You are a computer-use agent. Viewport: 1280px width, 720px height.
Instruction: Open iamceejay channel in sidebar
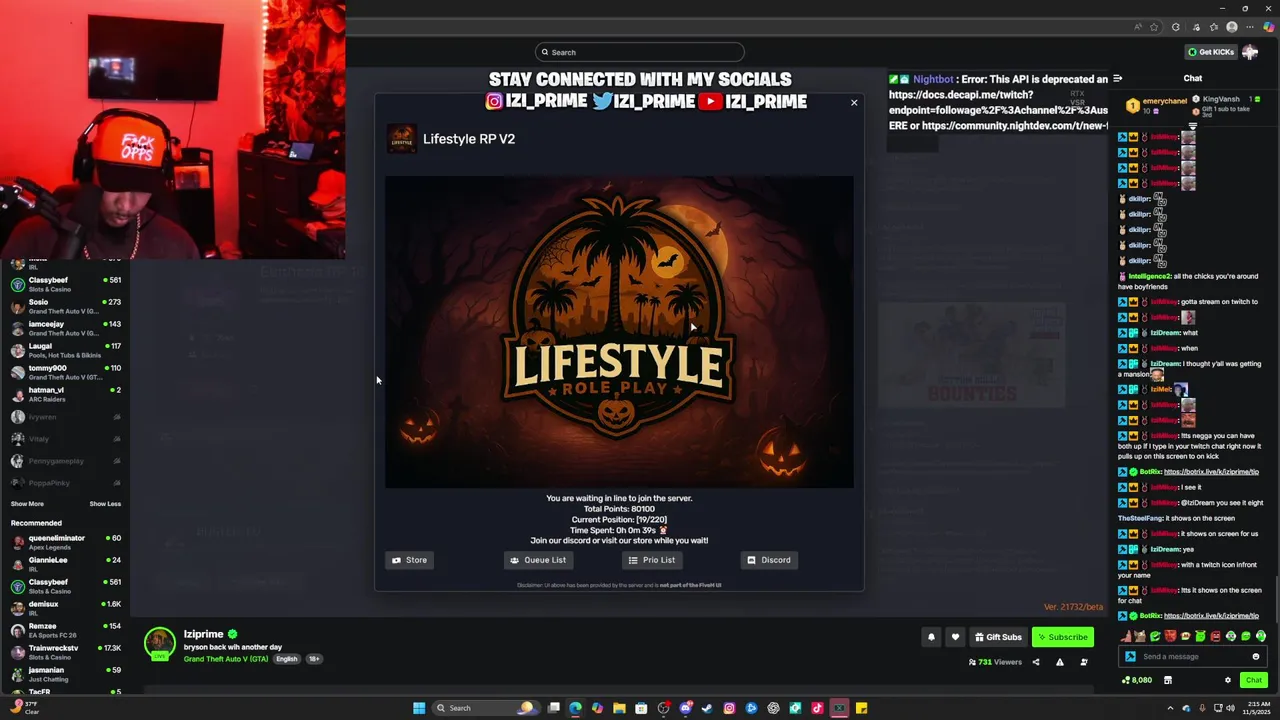tap(65, 328)
